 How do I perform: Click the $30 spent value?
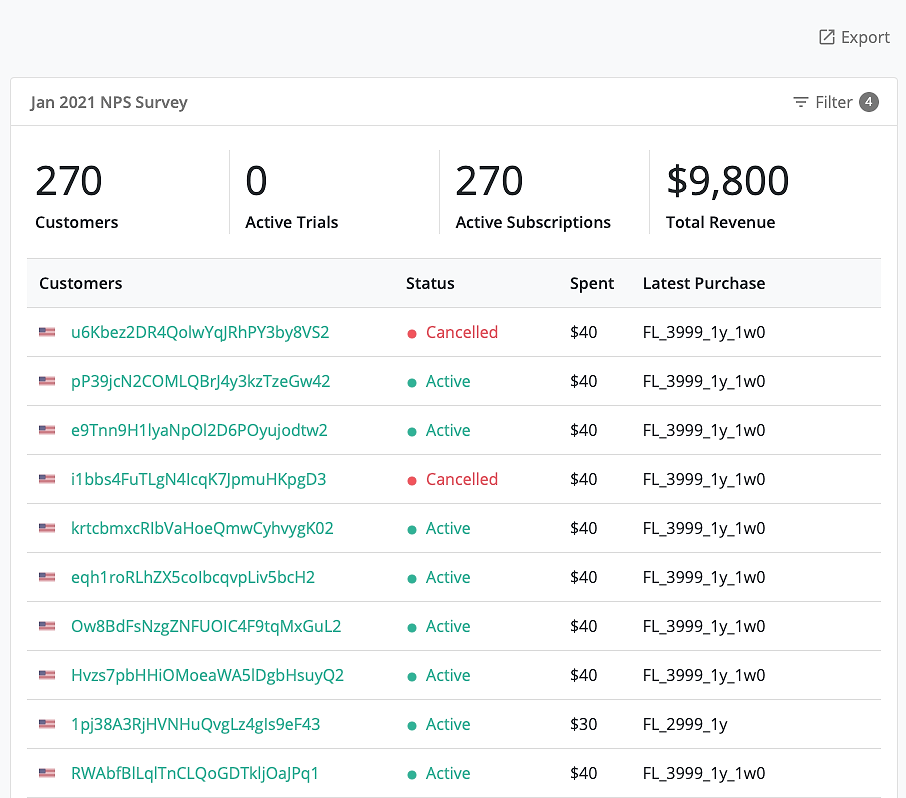click(x=584, y=725)
